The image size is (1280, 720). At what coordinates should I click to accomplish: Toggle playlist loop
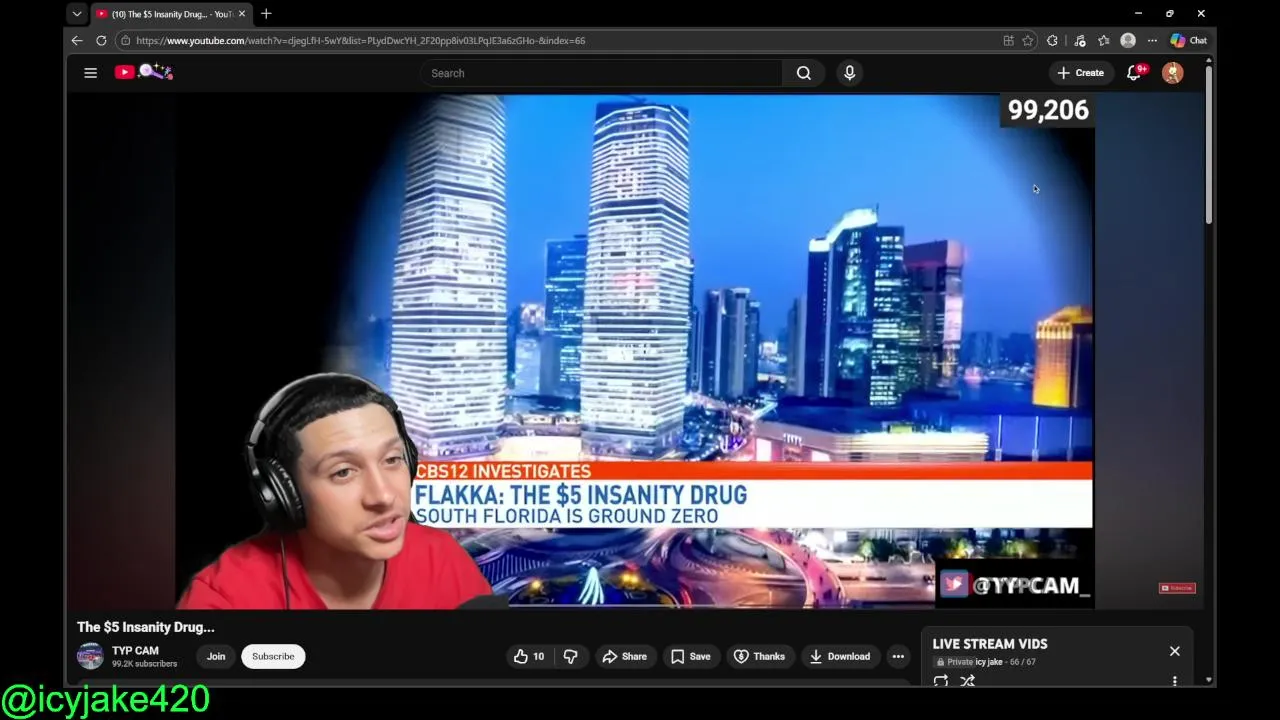pyautogui.click(x=940, y=681)
